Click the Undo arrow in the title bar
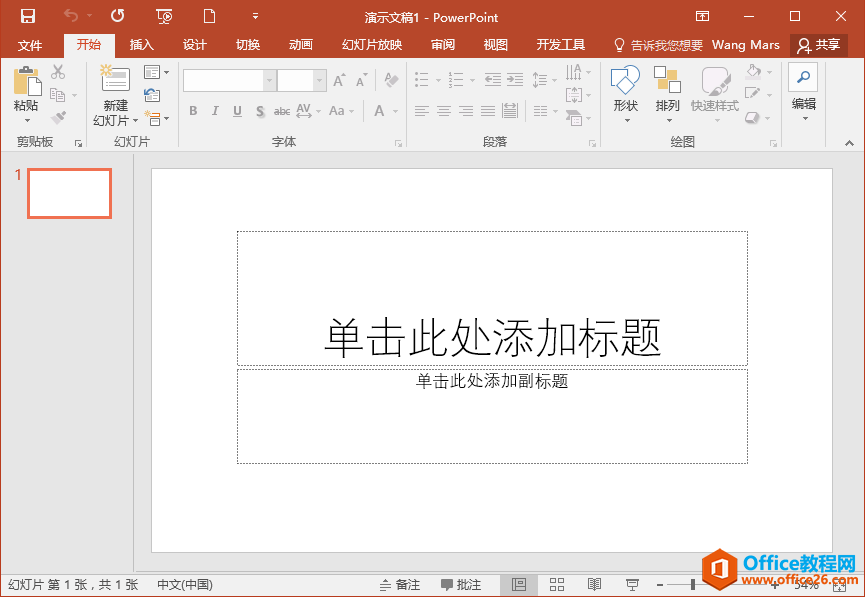 click(71, 15)
